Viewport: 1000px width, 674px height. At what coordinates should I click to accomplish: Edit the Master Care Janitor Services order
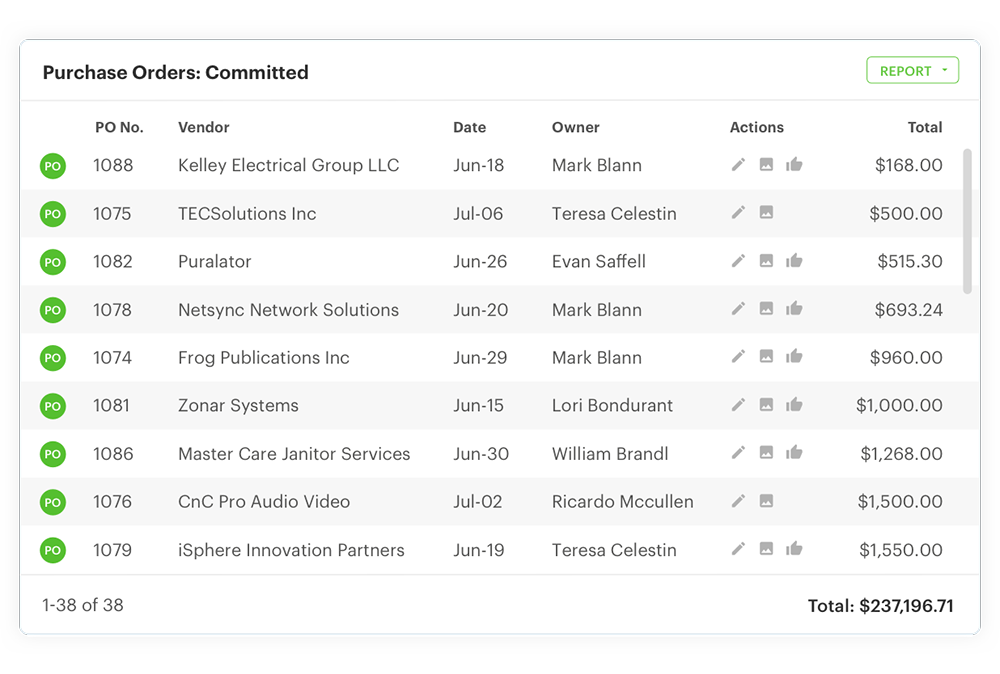tap(738, 453)
